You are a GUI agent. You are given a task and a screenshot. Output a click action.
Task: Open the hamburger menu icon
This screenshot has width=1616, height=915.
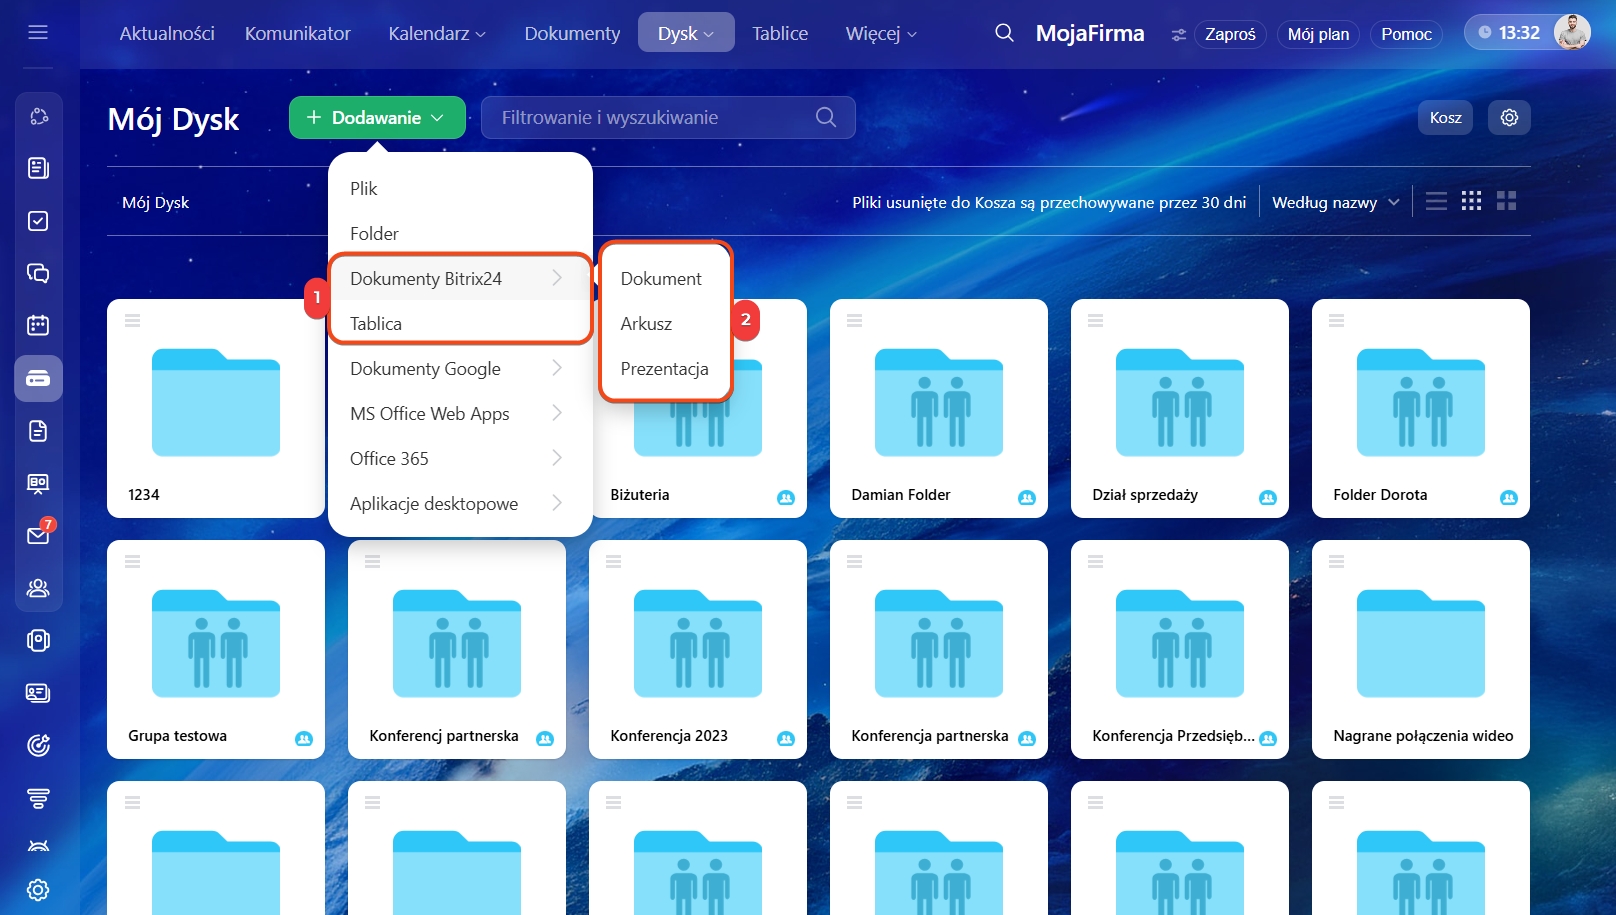pyautogui.click(x=38, y=32)
